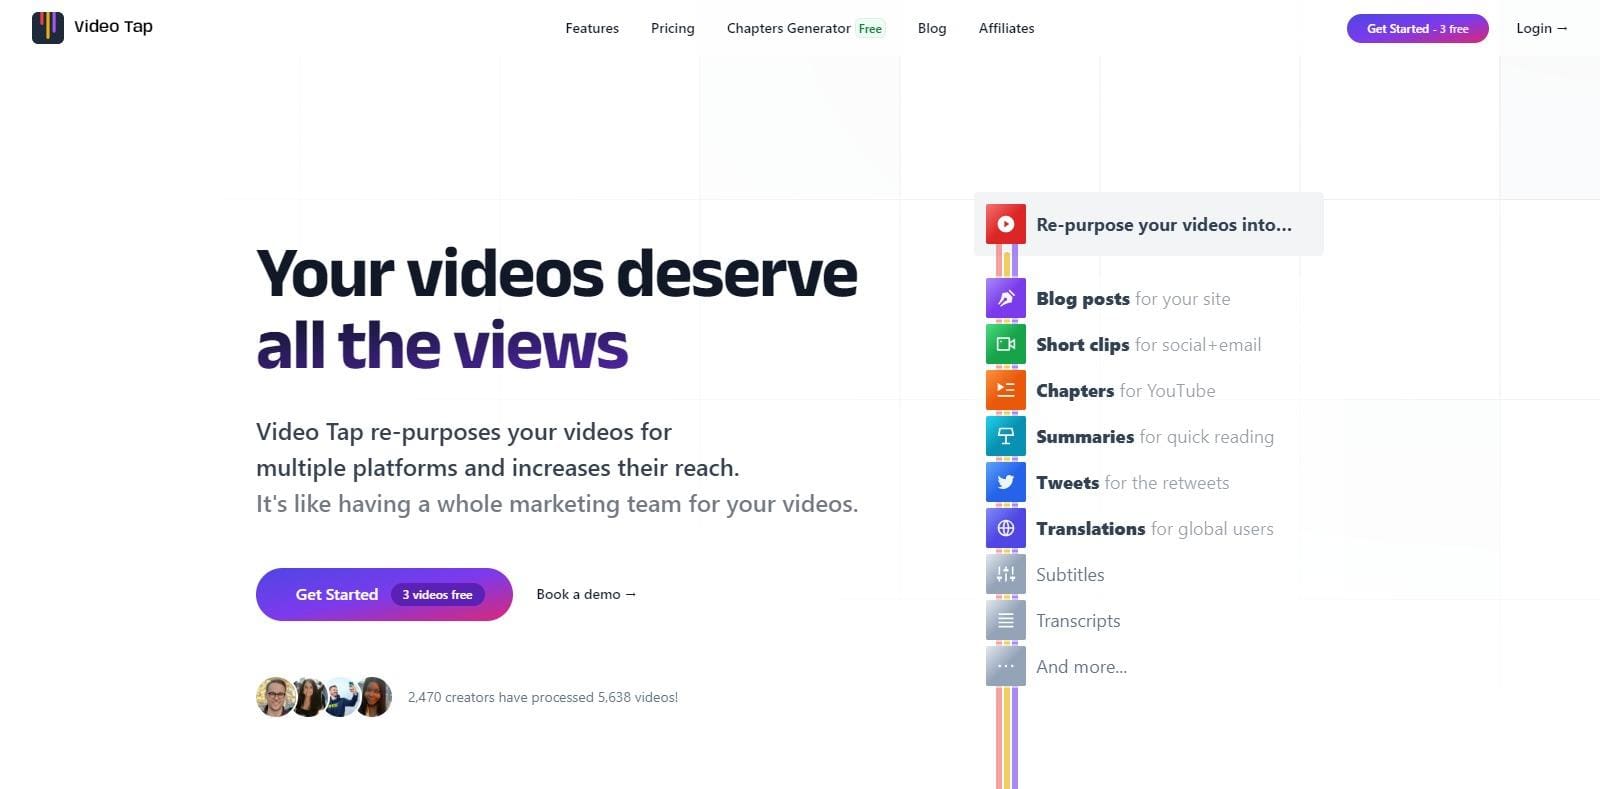
Task: Click the 'Transcripts' label
Action: coord(1078,621)
